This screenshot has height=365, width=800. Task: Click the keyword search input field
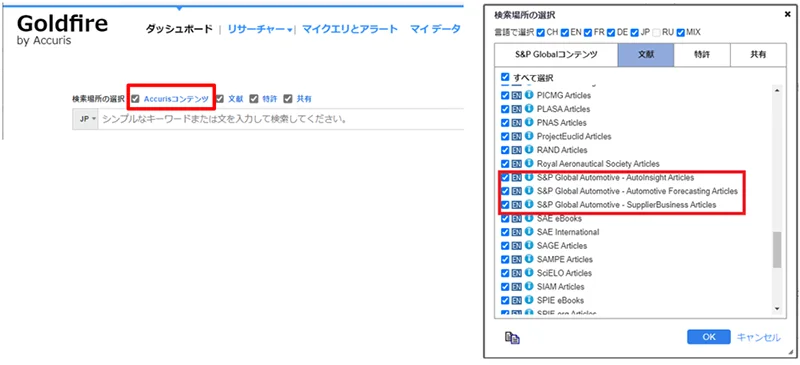point(281,119)
